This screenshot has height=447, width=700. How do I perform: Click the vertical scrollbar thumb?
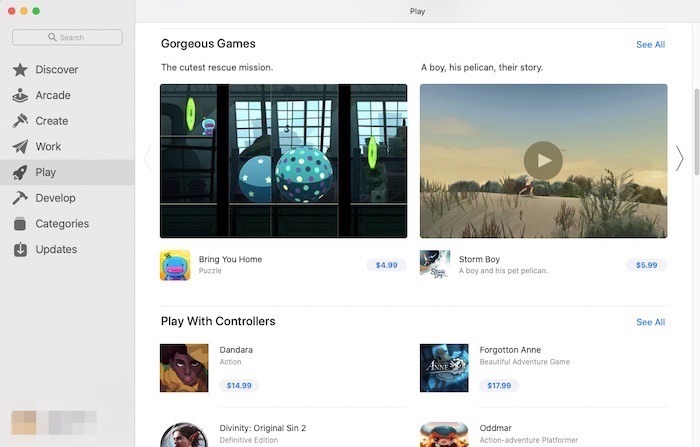coord(696,132)
